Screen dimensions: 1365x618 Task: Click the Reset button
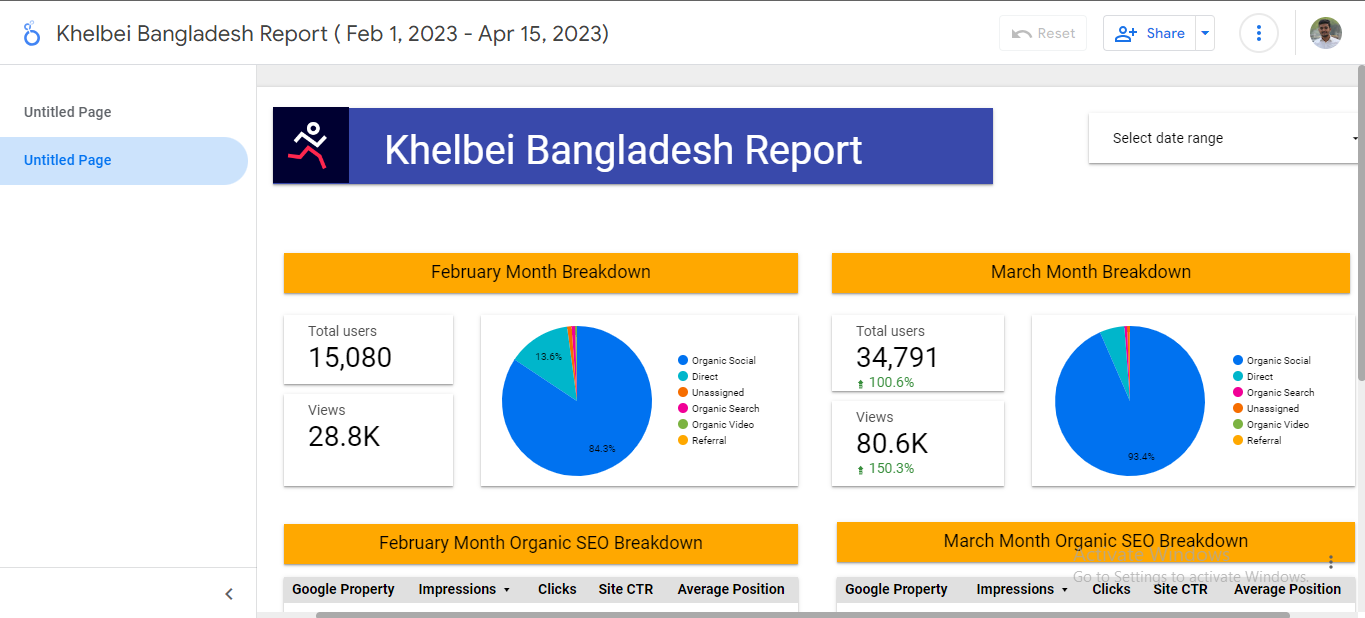click(x=1043, y=33)
